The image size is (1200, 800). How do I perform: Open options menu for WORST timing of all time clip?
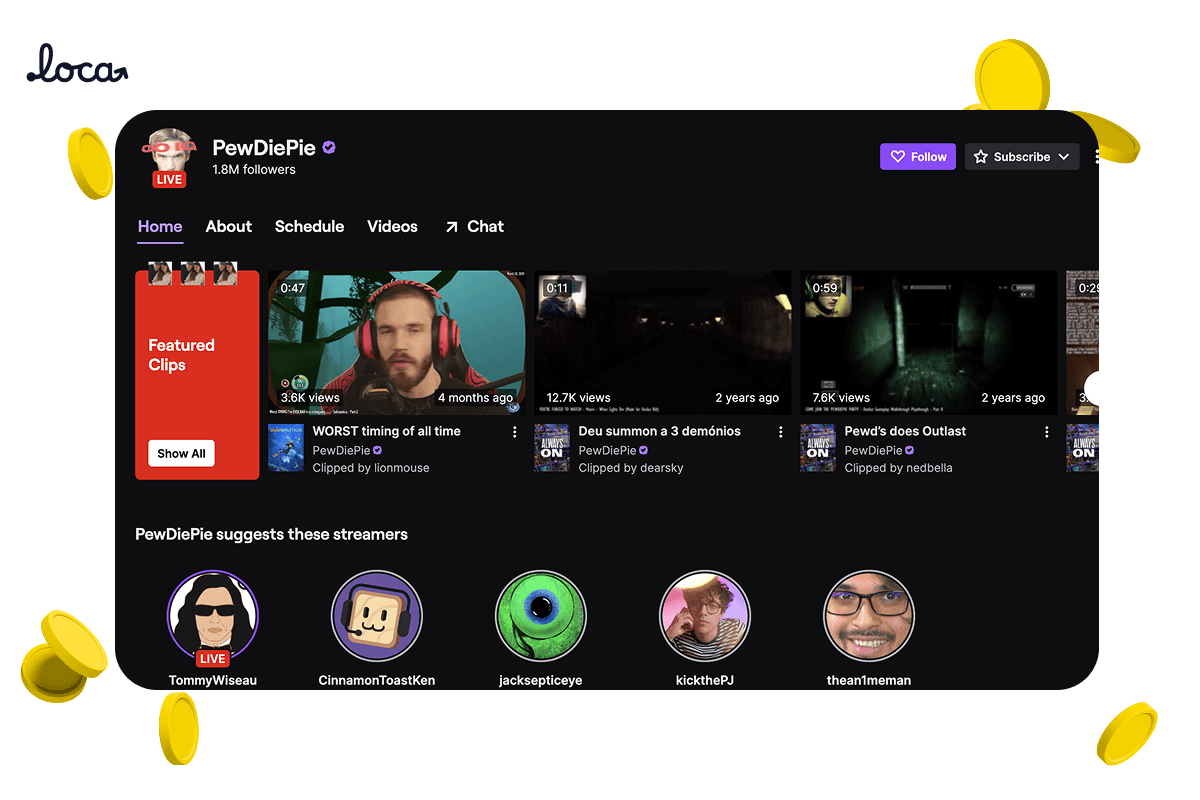point(515,432)
